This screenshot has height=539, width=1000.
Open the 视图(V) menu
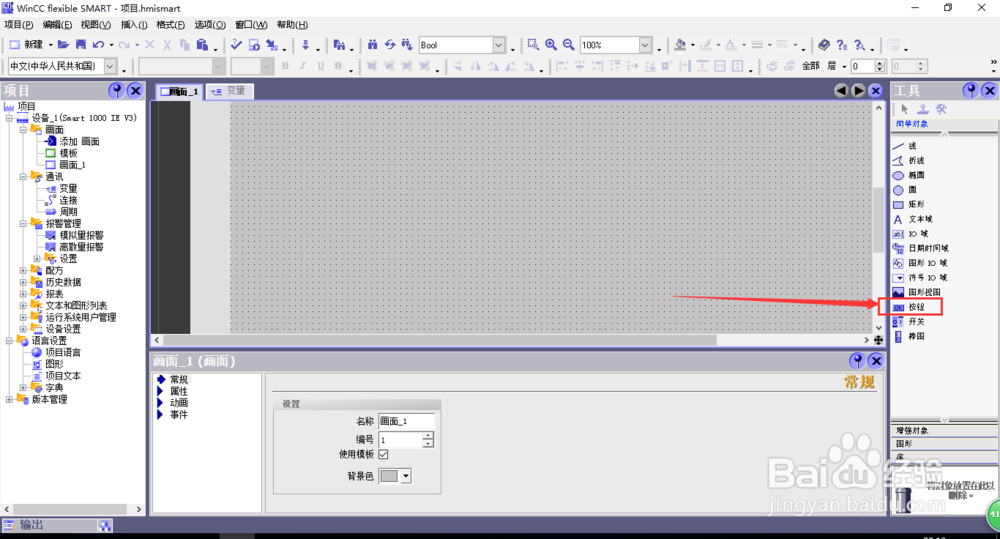[x=96, y=25]
